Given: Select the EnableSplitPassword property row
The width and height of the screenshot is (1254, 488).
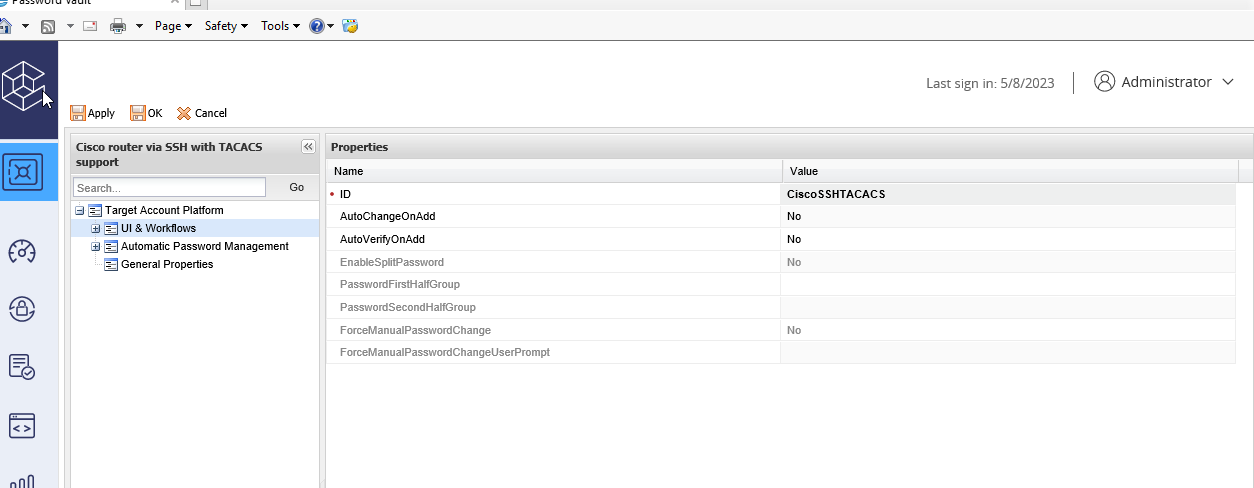Looking at the screenshot, I should [x=781, y=262].
